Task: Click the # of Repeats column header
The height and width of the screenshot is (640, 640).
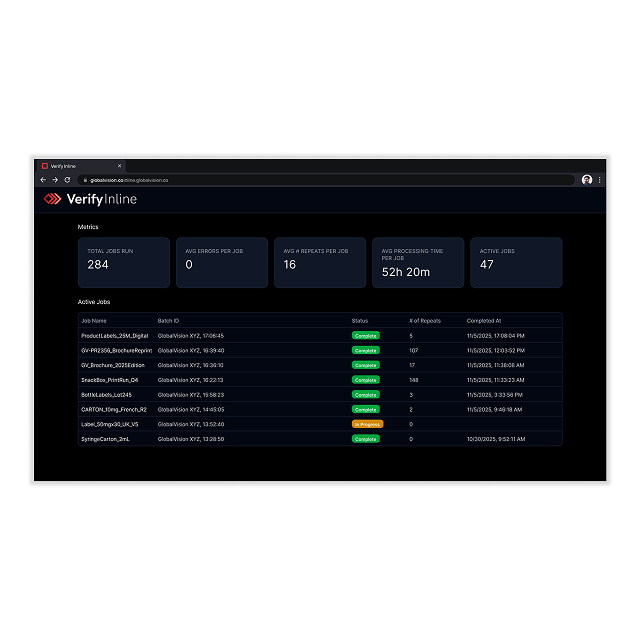Action: click(x=425, y=321)
